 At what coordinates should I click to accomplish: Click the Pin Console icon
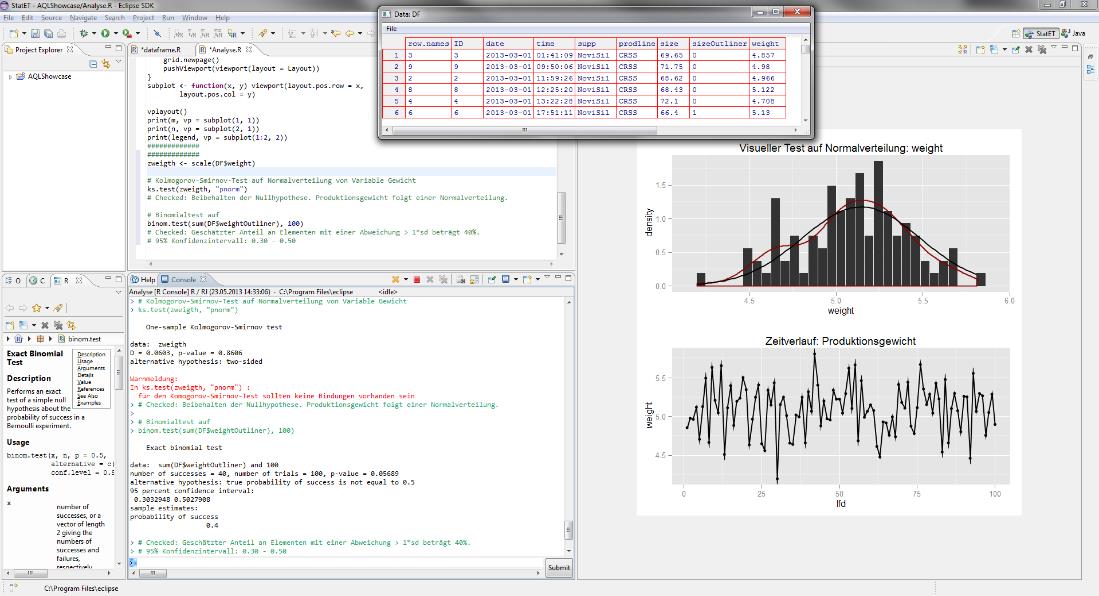pos(492,279)
